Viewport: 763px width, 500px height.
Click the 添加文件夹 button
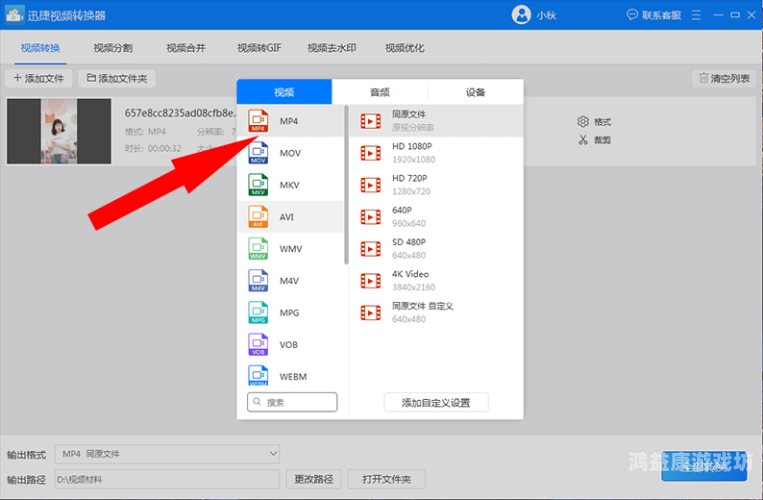tap(117, 78)
